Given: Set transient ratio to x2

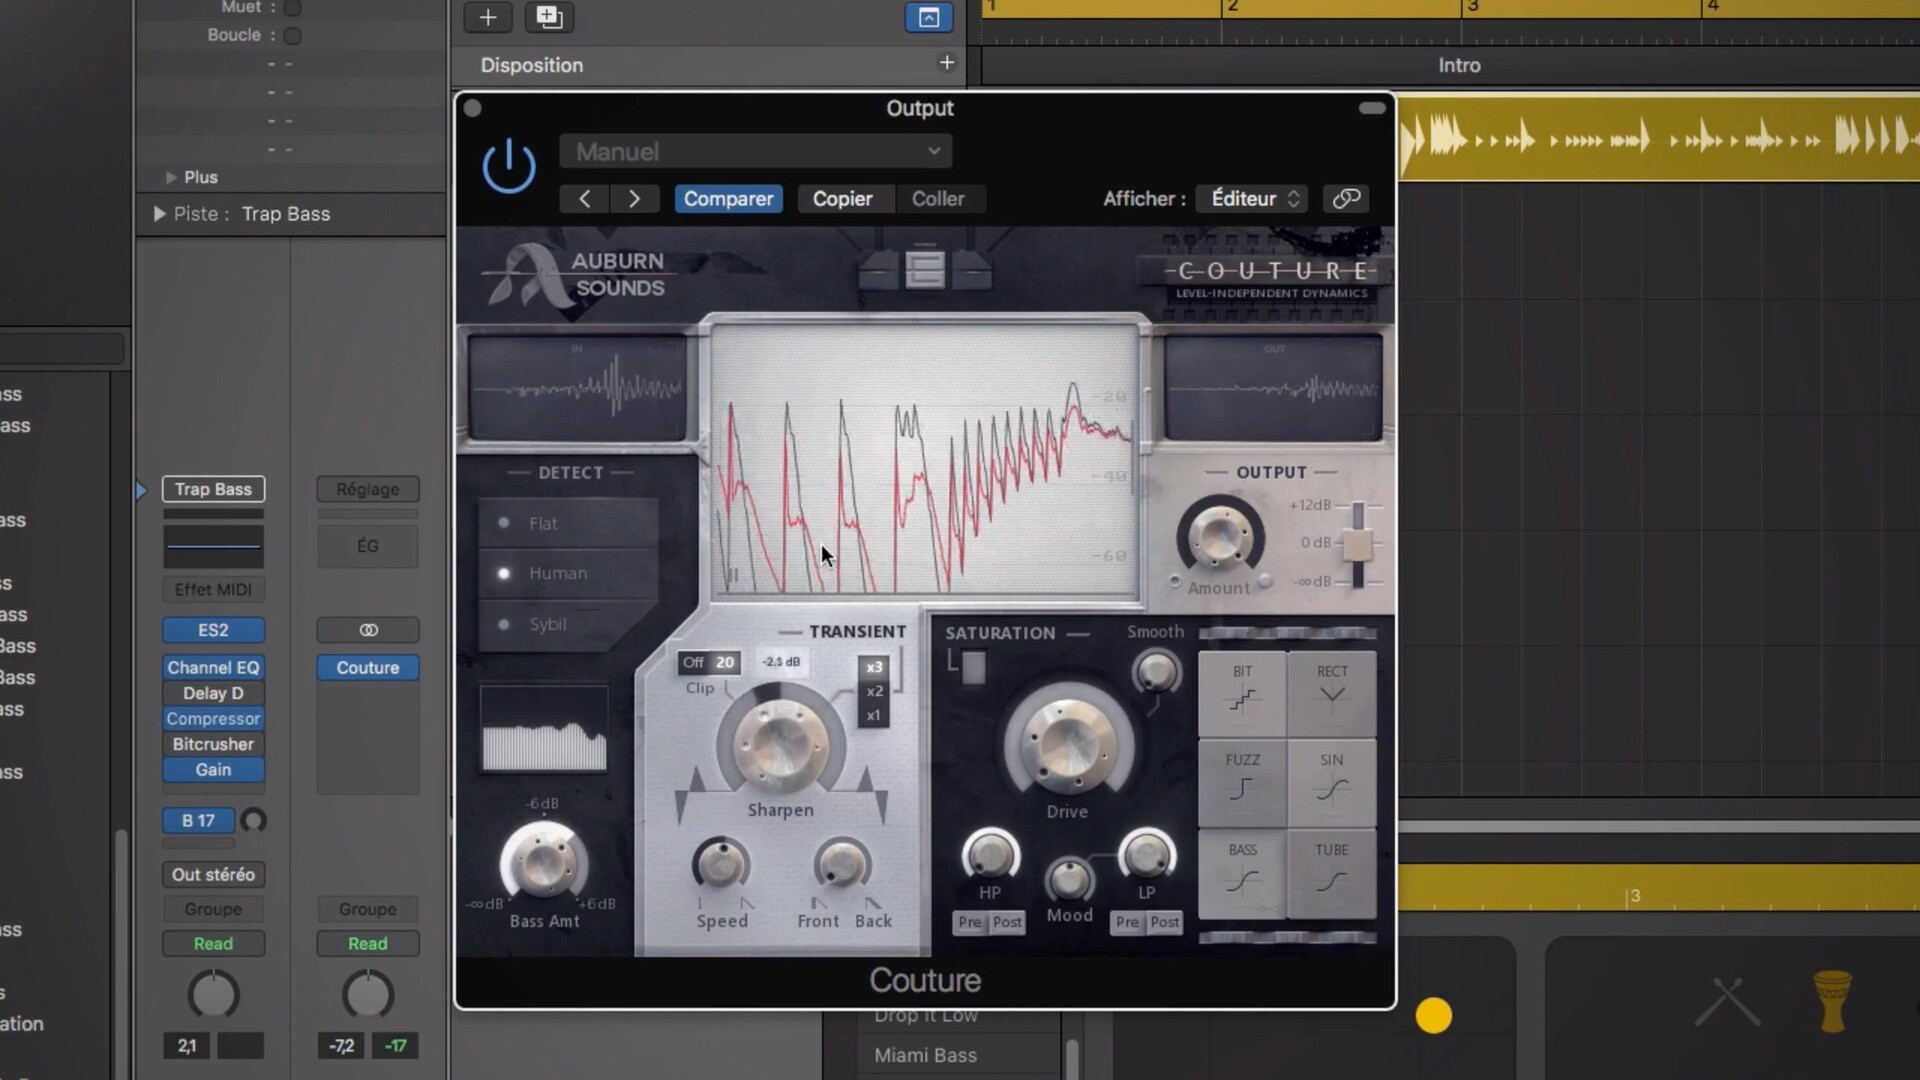Looking at the screenshot, I should point(874,691).
